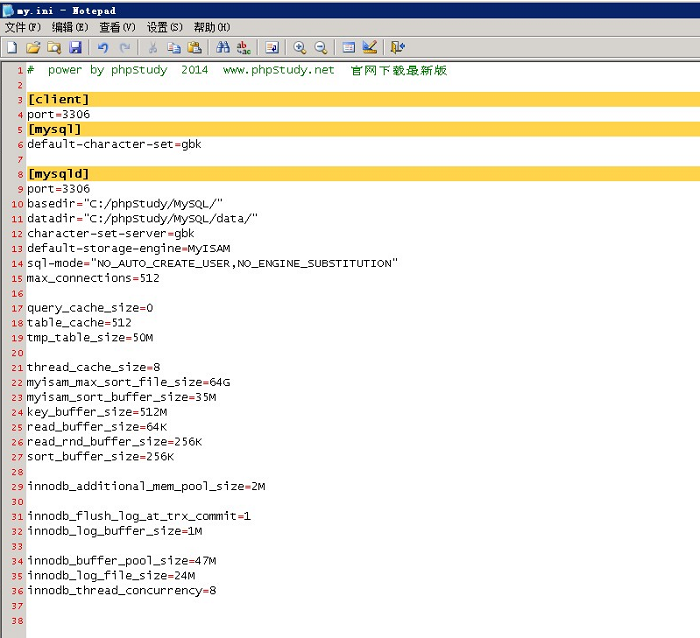
Task: Click the sql-mode setting line
Action: coord(212,263)
